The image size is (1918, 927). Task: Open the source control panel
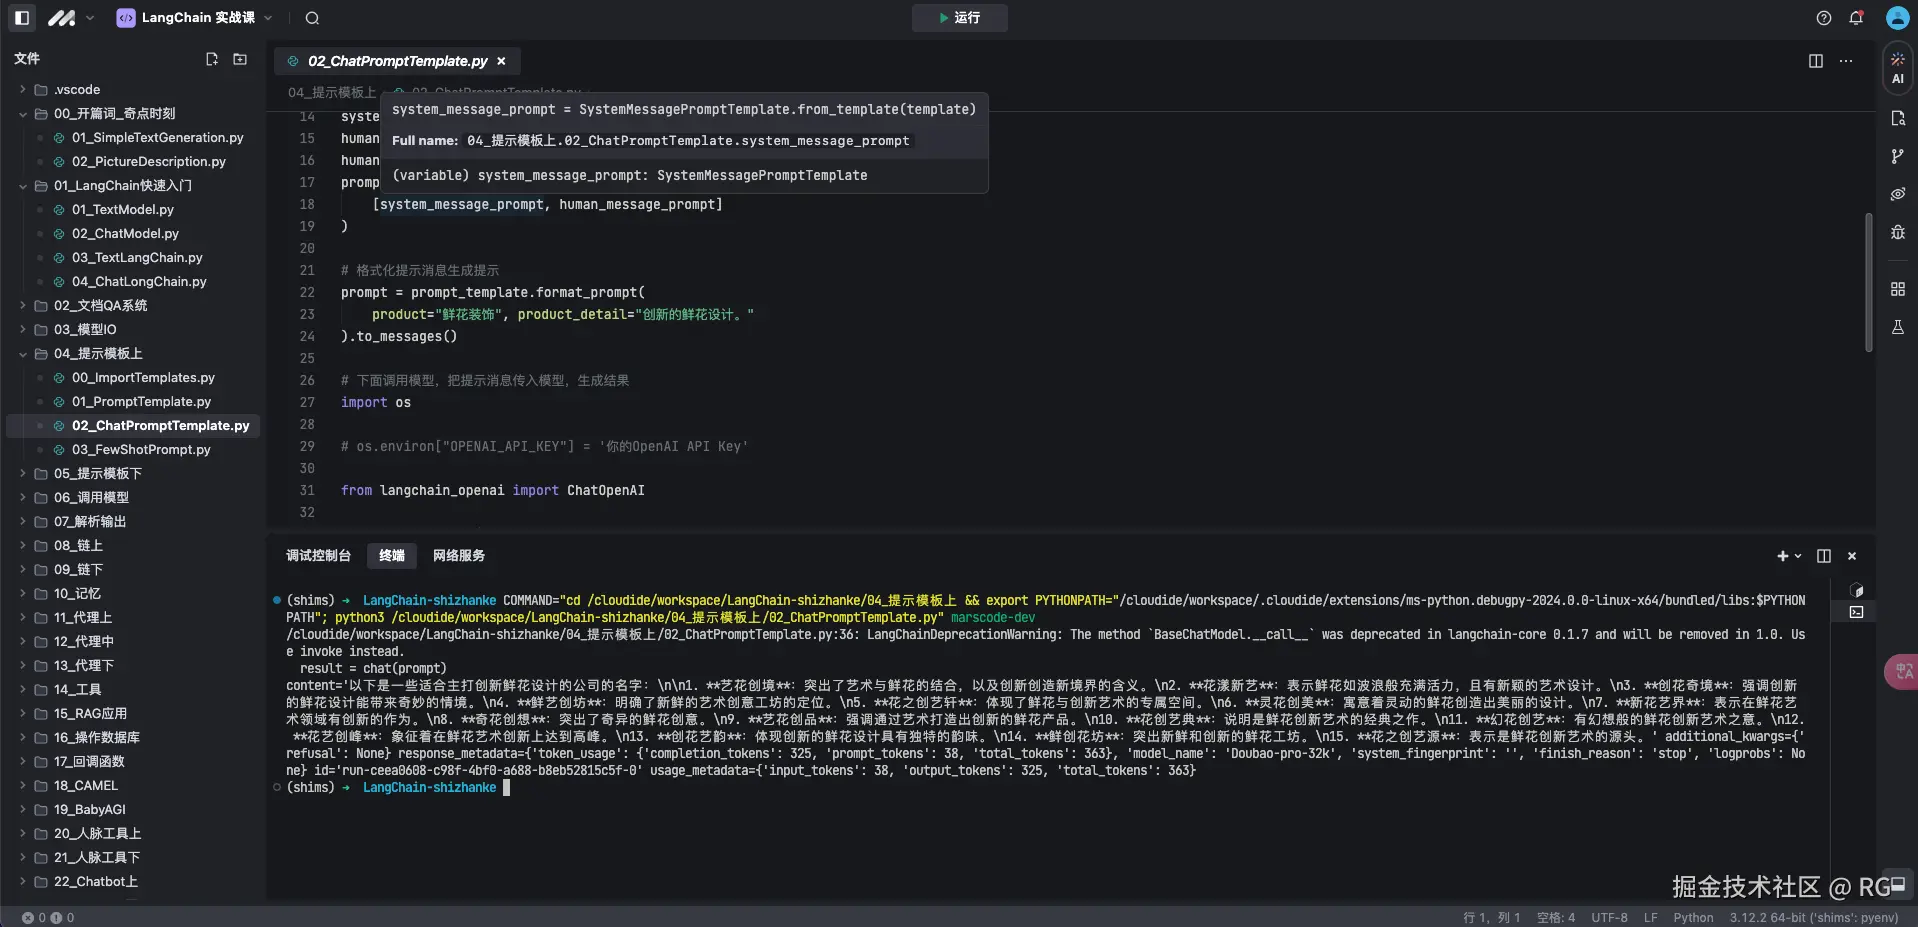1898,156
